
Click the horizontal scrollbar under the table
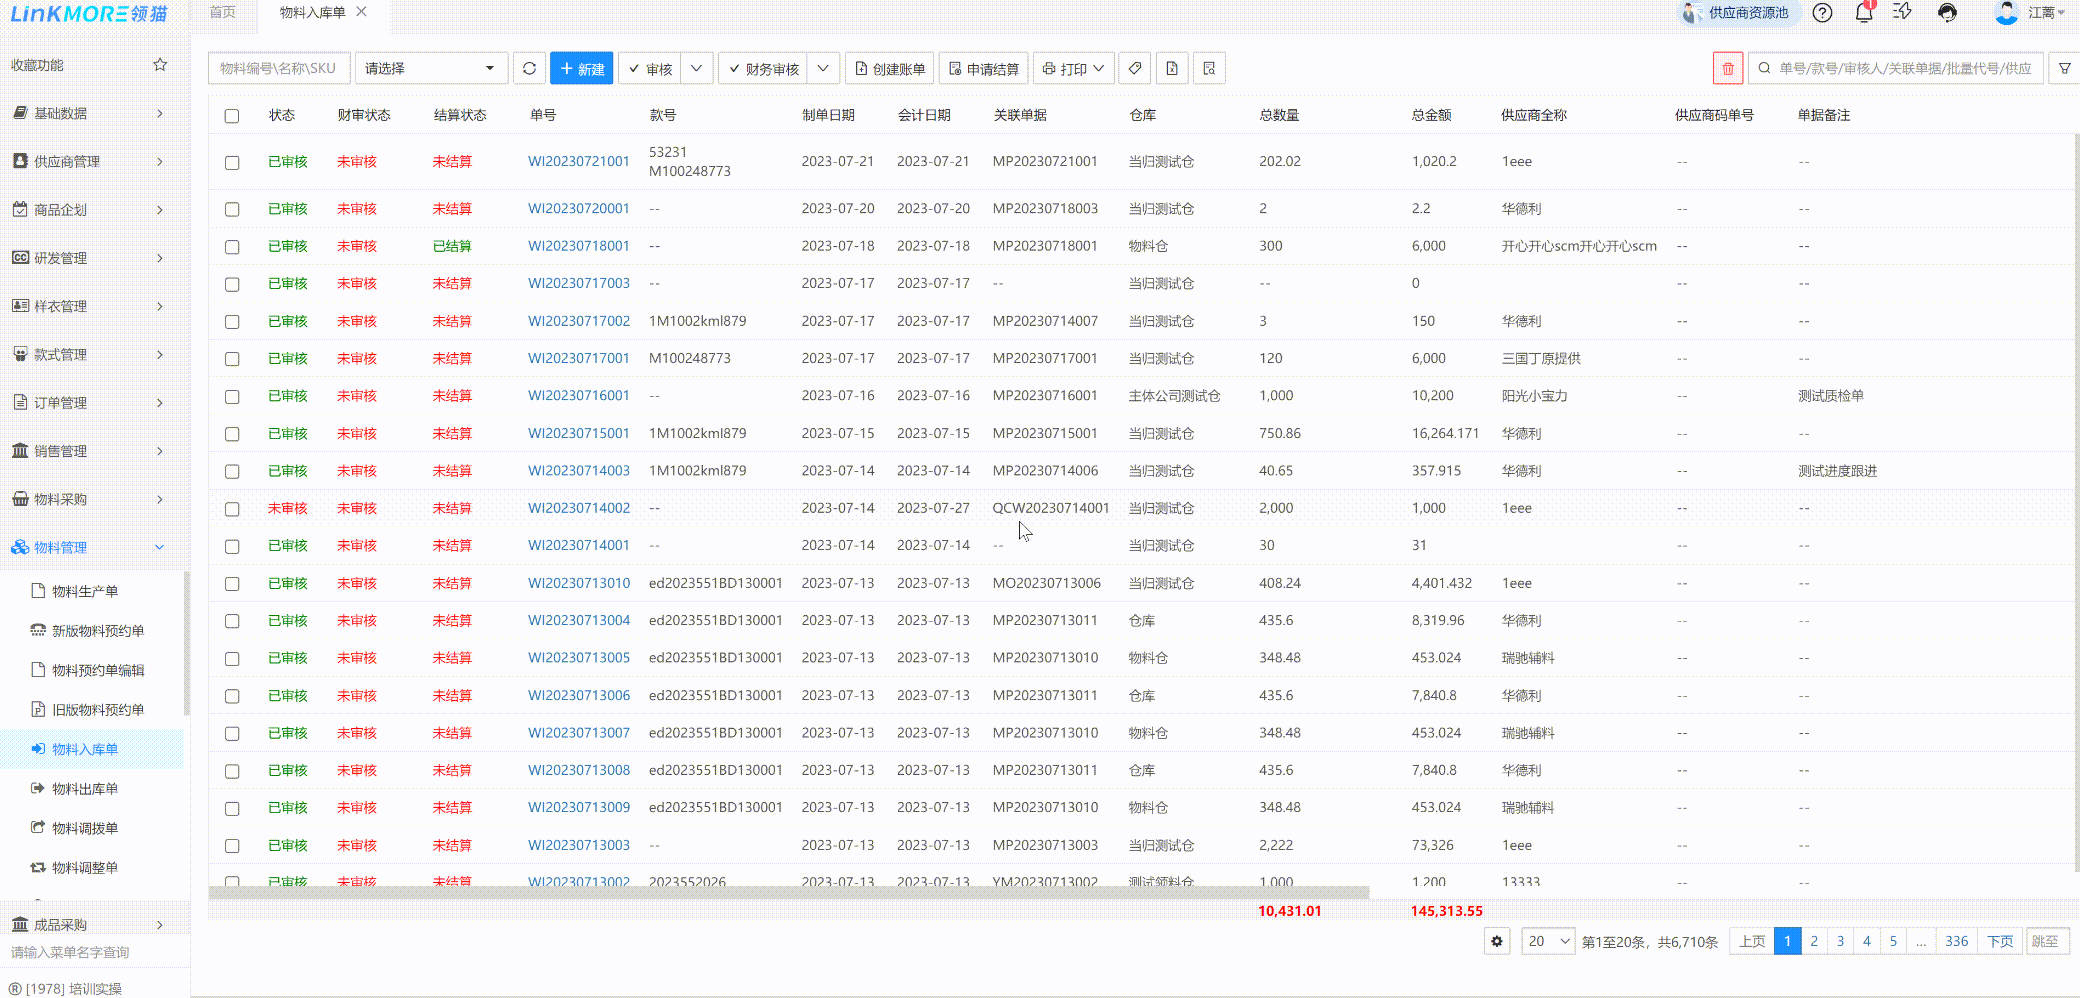point(788,892)
